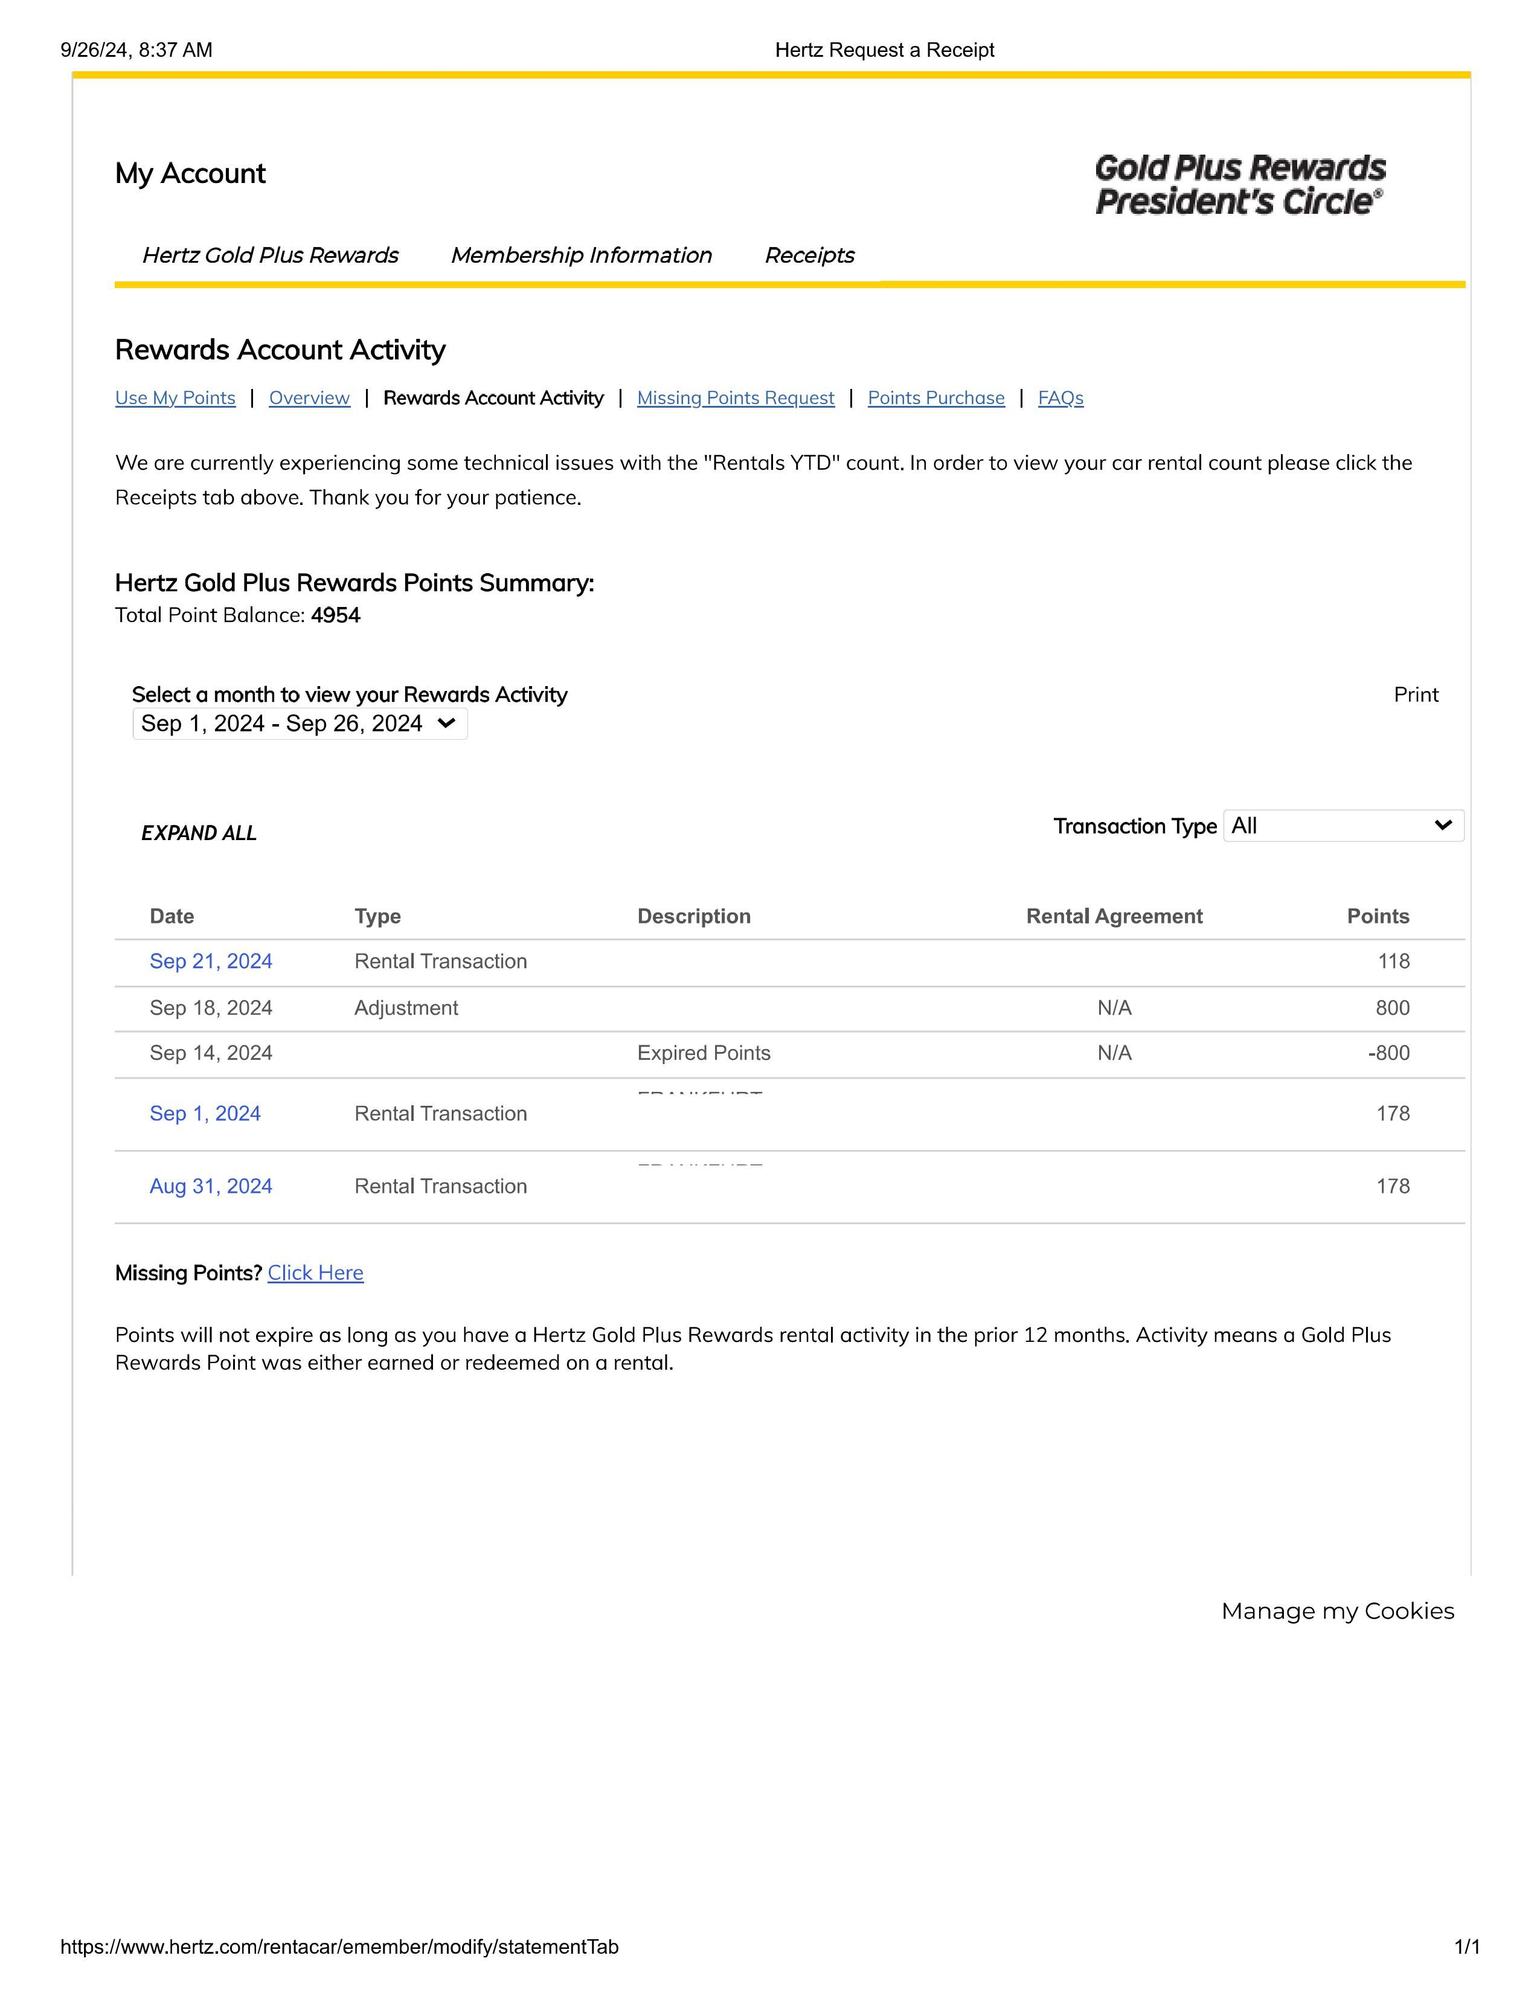
Task: Open the FAQs link
Action: coord(1060,398)
